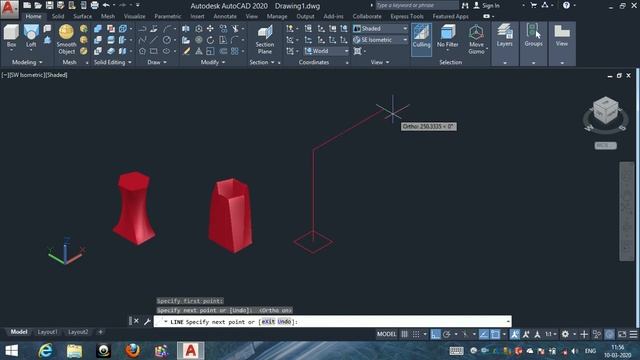Open Firefox from the taskbar
640x360 pixels.
(132, 351)
